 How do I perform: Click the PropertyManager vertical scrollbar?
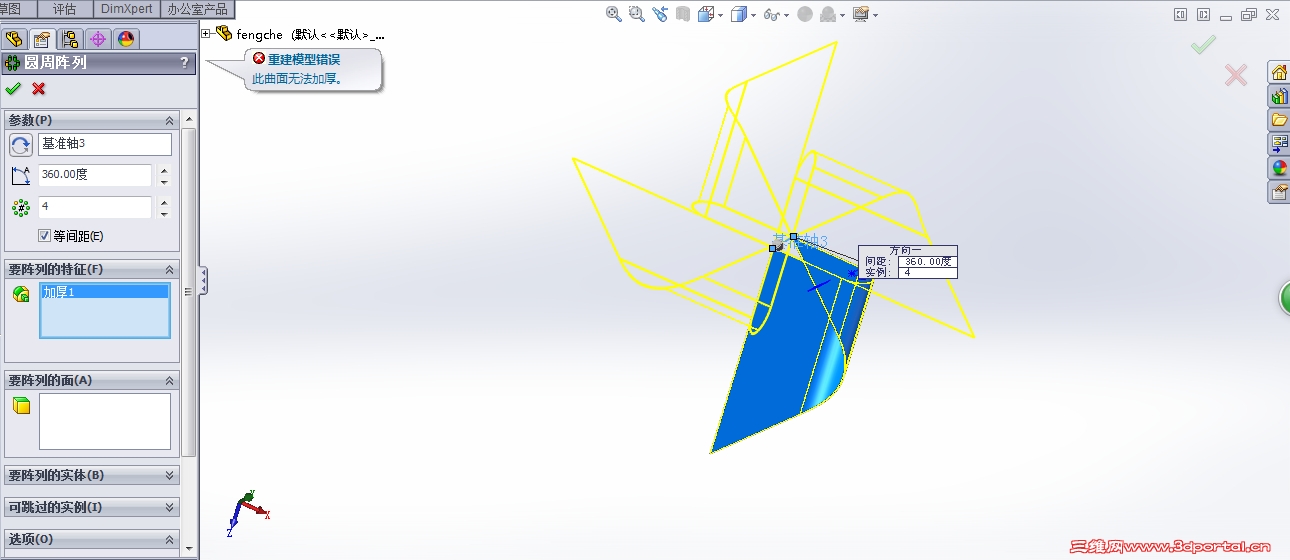point(190,290)
